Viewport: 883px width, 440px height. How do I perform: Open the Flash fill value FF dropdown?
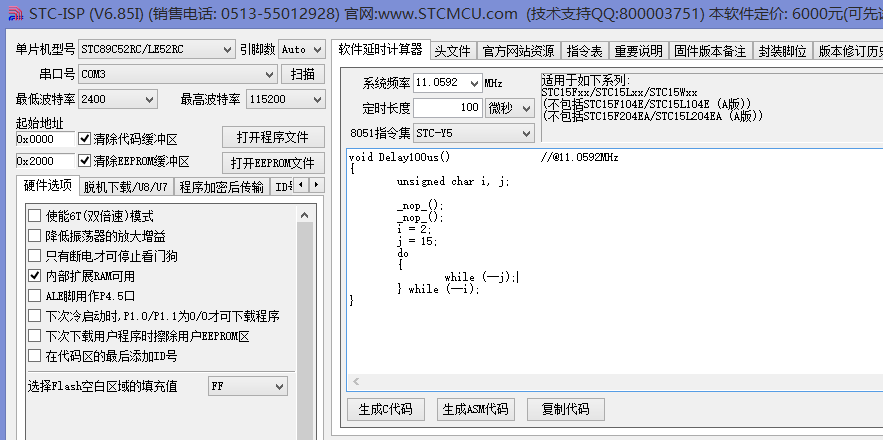click(x=248, y=386)
